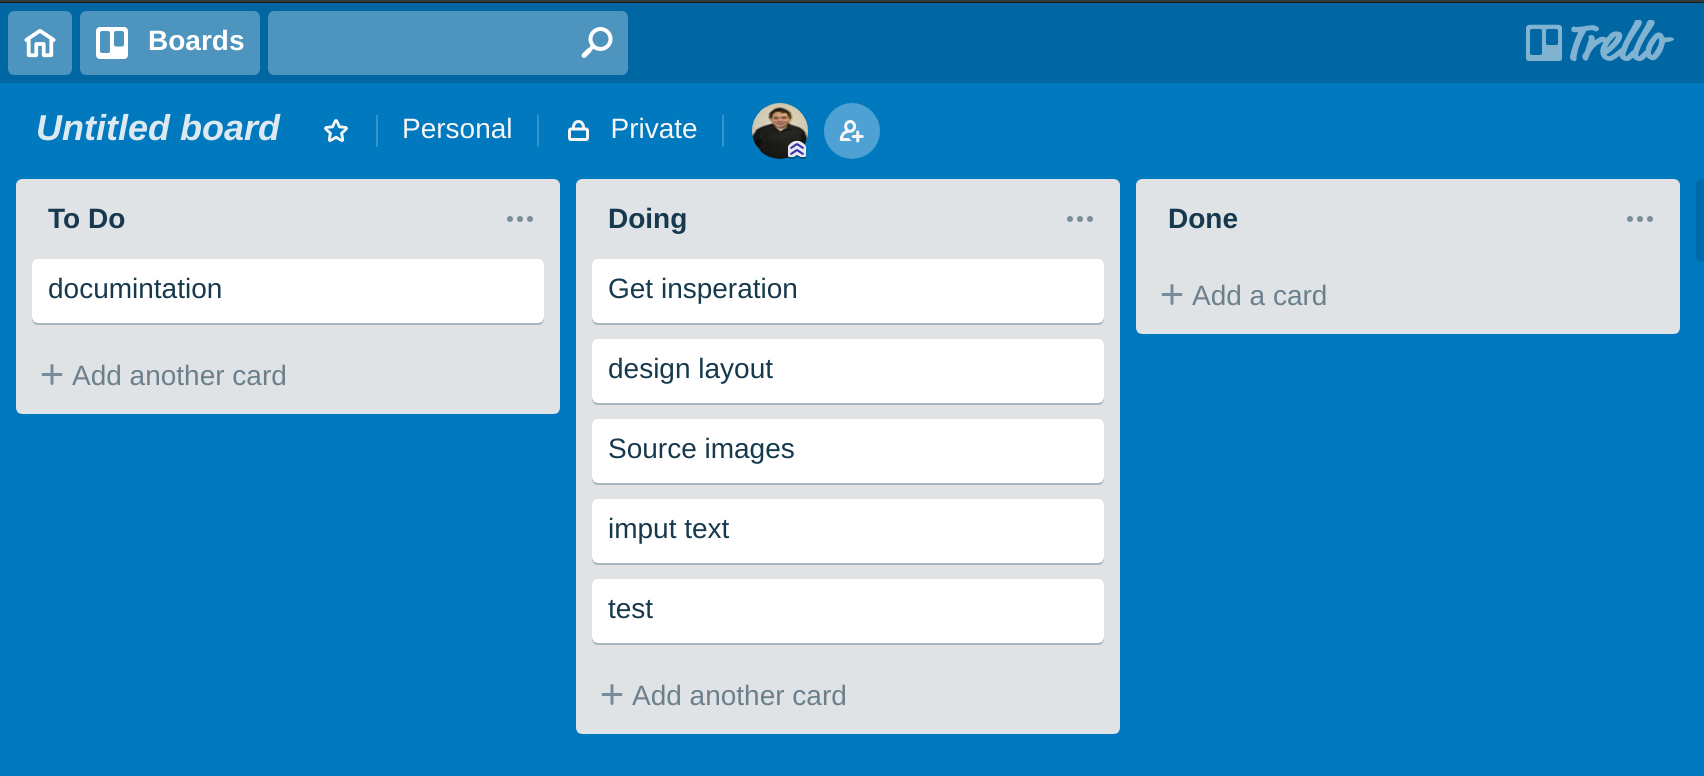Add a card to Done list

click(1244, 295)
